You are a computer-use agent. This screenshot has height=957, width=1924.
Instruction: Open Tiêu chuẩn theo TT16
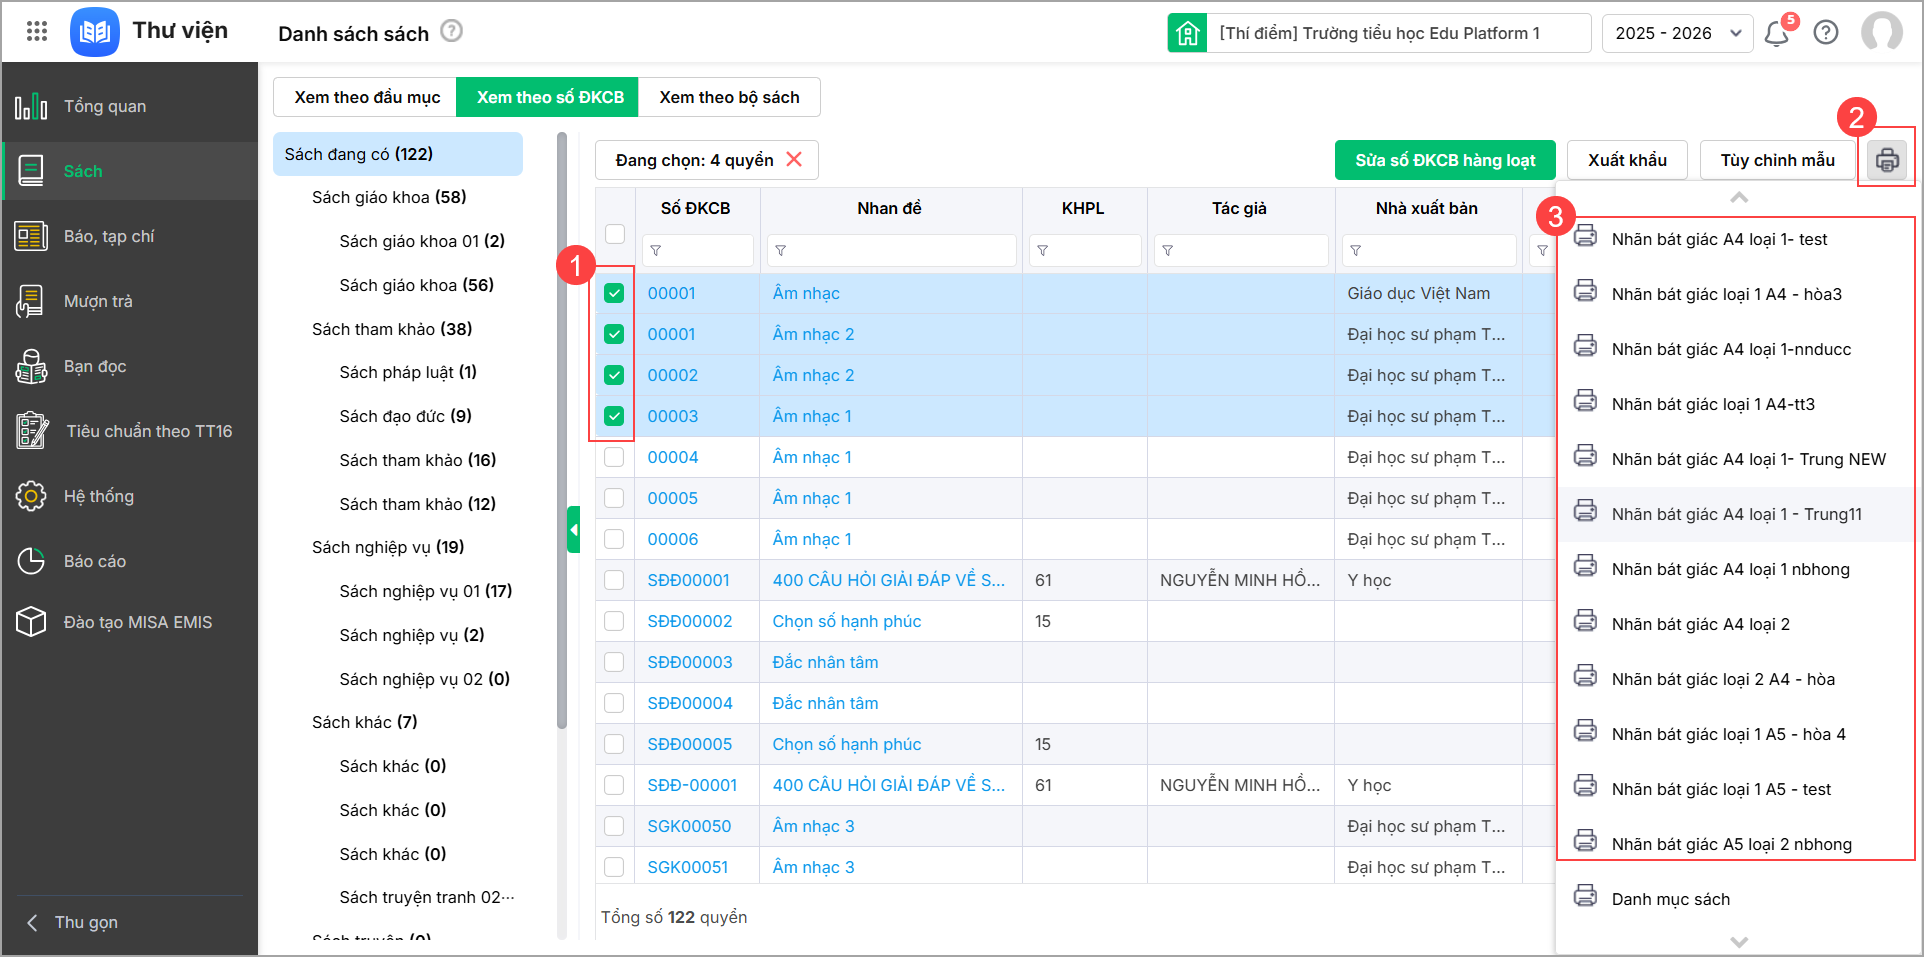click(x=130, y=431)
